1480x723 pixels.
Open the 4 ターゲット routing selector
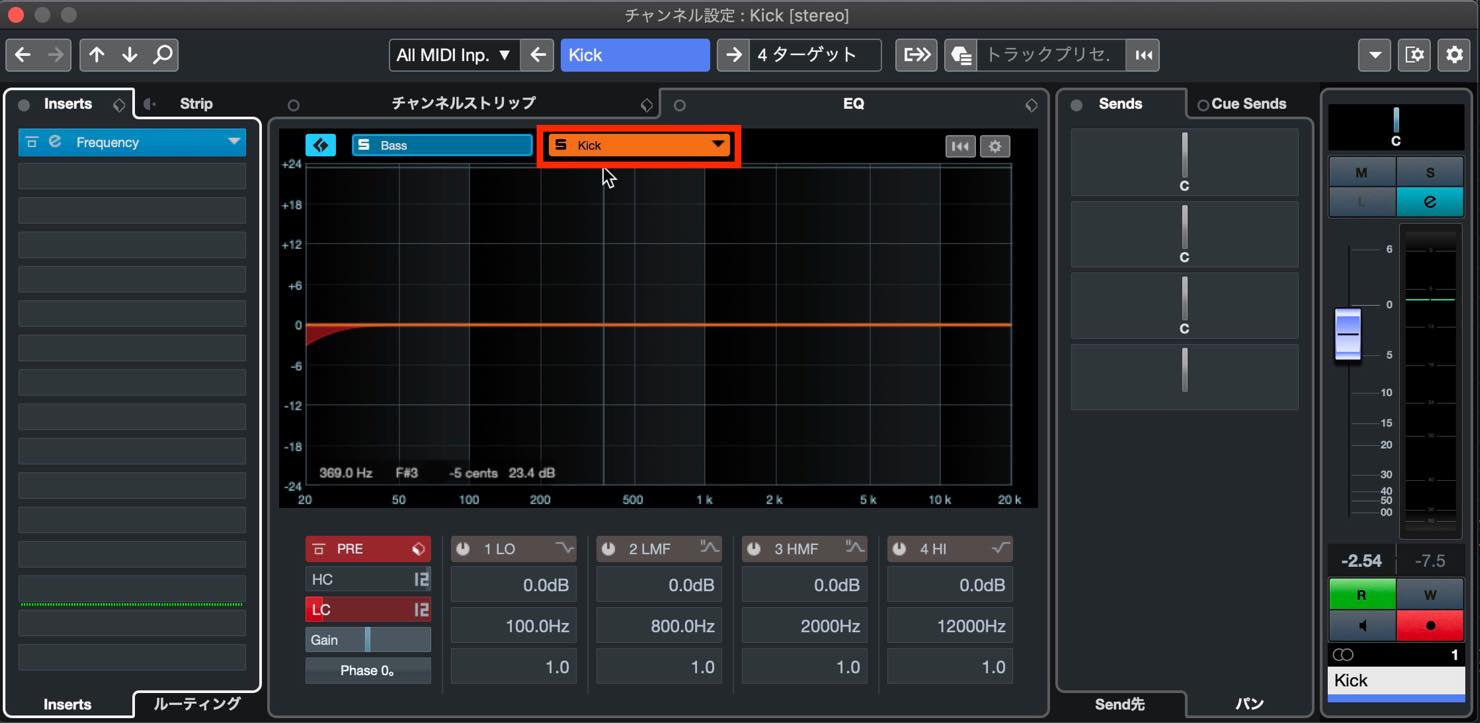click(x=816, y=55)
